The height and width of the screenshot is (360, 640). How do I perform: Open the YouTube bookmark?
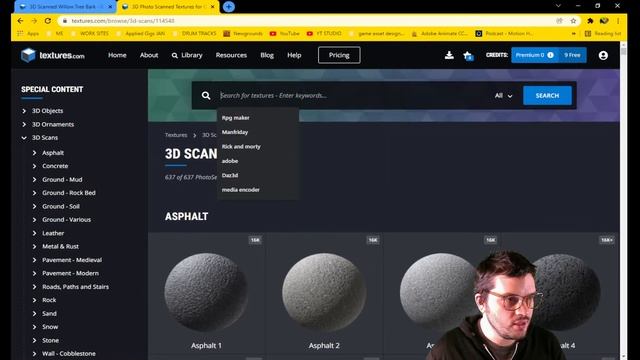(x=285, y=33)
